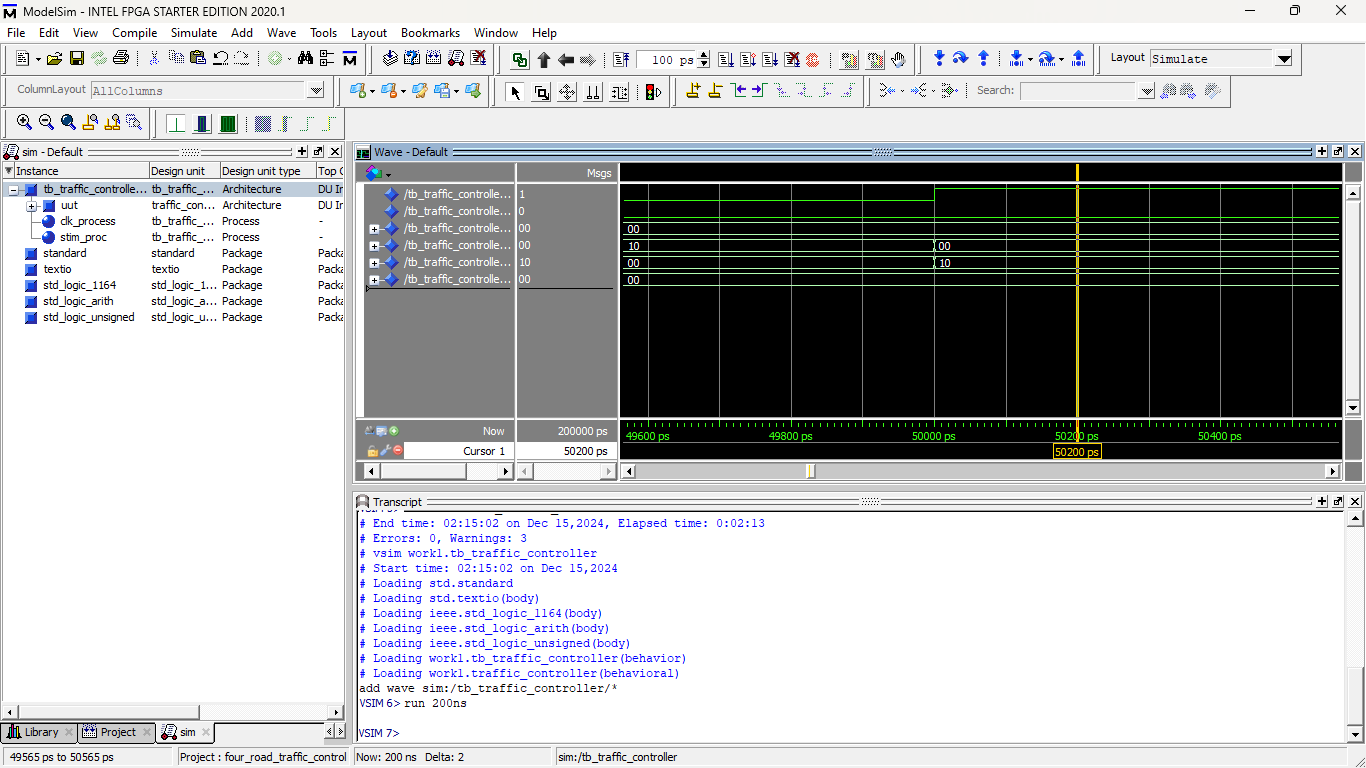The image size is (1366, 768).
Task: Open the Simulate menu
Action: tap(193, 33)
